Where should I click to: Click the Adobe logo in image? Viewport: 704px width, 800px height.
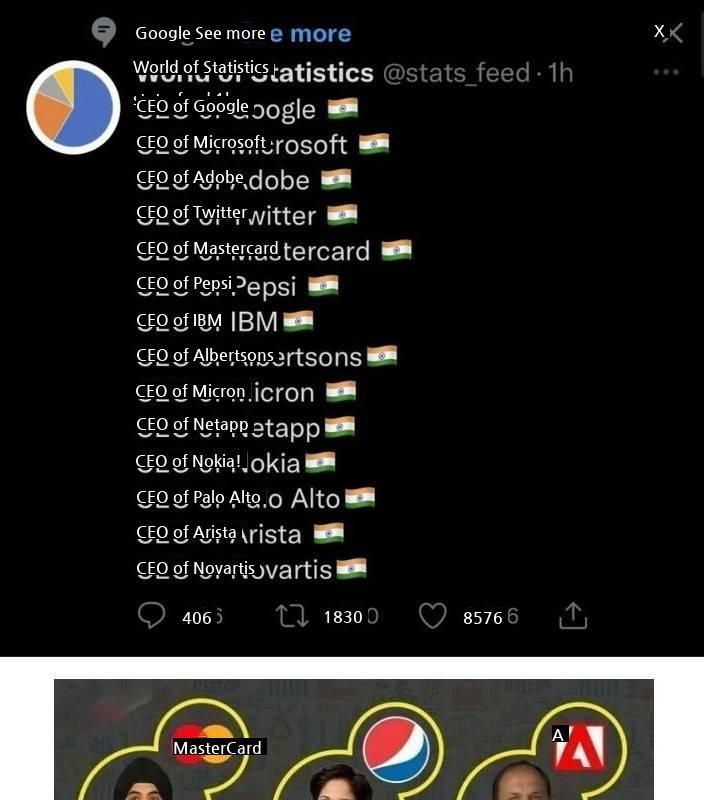(x=579, y=747)
